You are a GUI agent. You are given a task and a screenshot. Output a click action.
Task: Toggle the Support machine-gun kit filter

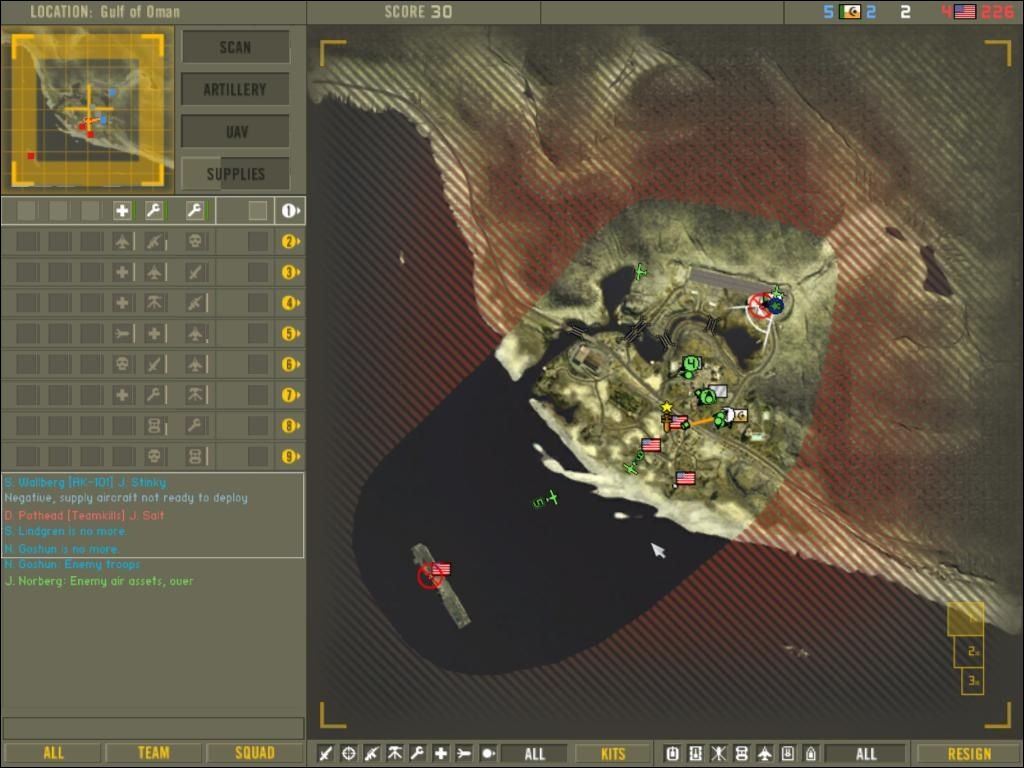[394, 754]
